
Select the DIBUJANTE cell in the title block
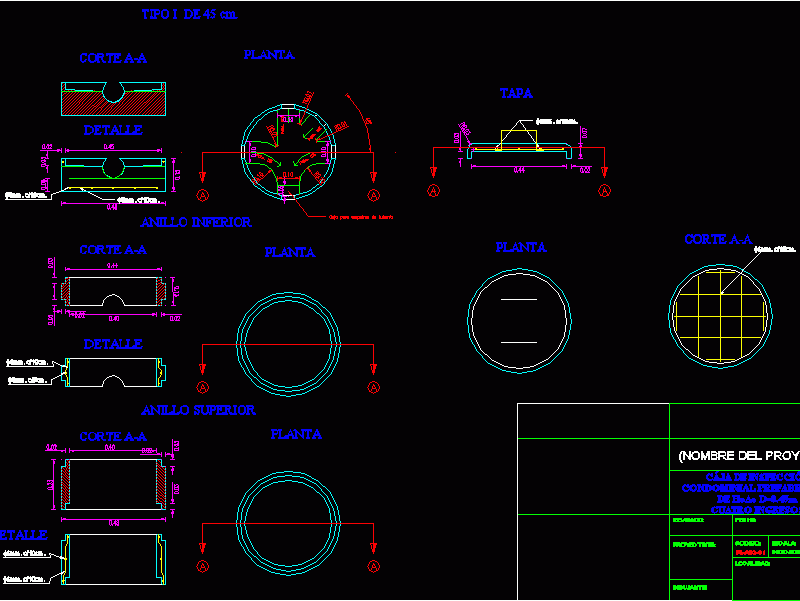point(690,585)
